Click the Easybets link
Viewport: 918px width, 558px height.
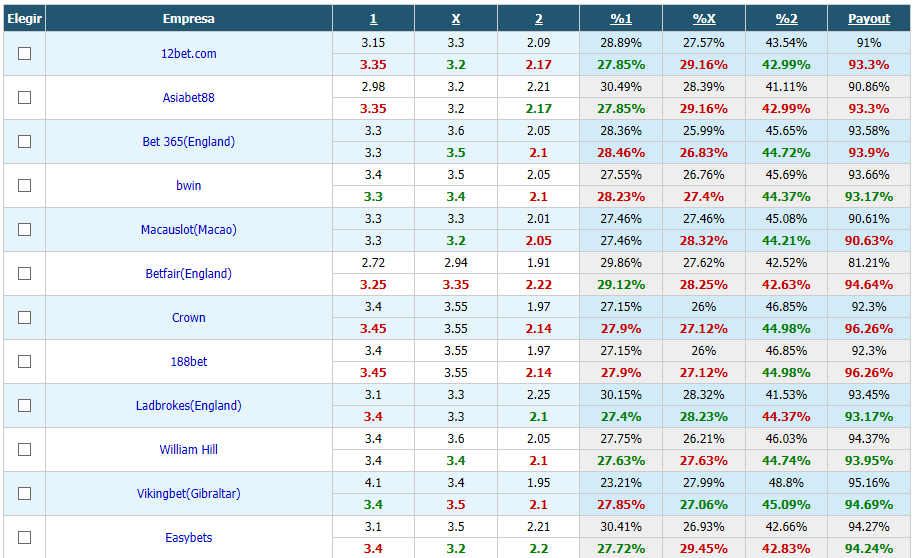189,538
